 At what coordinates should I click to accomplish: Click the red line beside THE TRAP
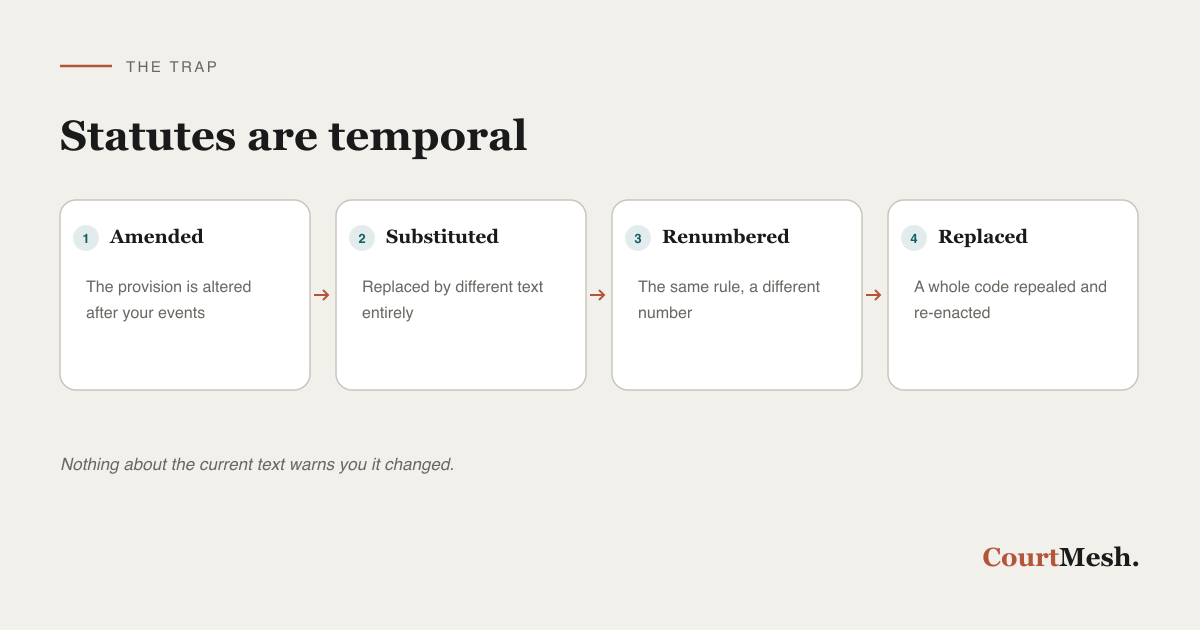[86, 66]
